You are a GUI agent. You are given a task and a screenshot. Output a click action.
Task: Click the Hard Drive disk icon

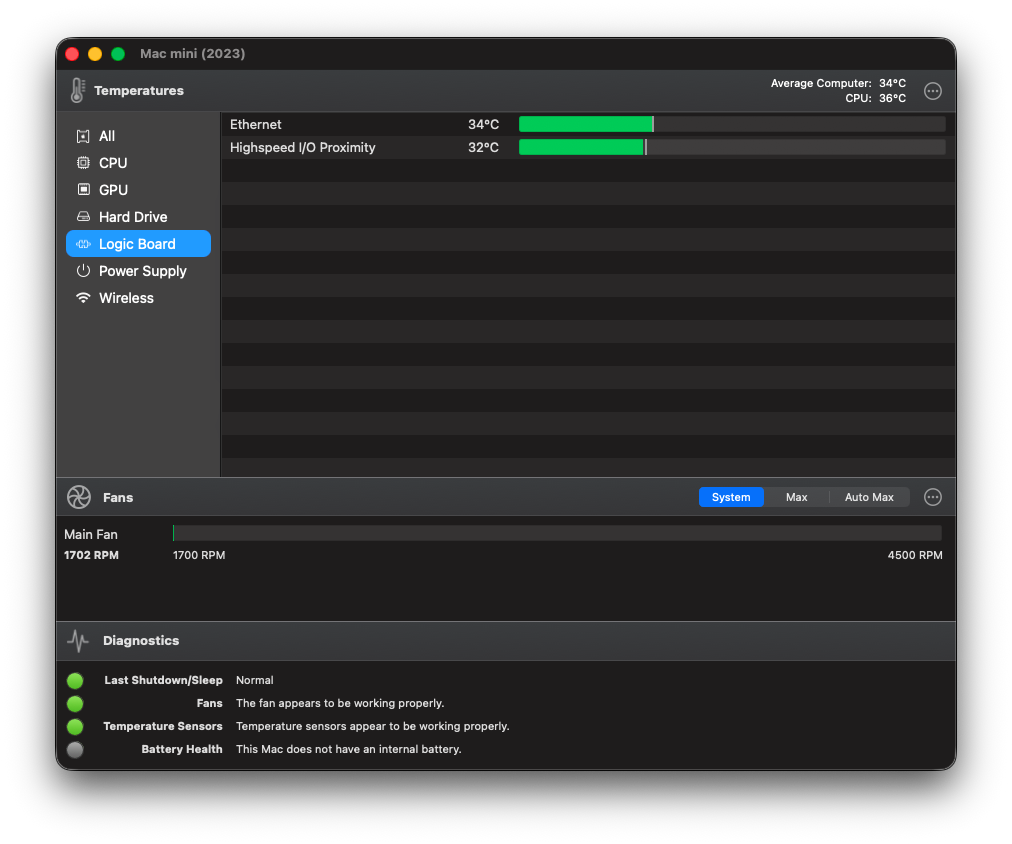(x=83, y=217)
